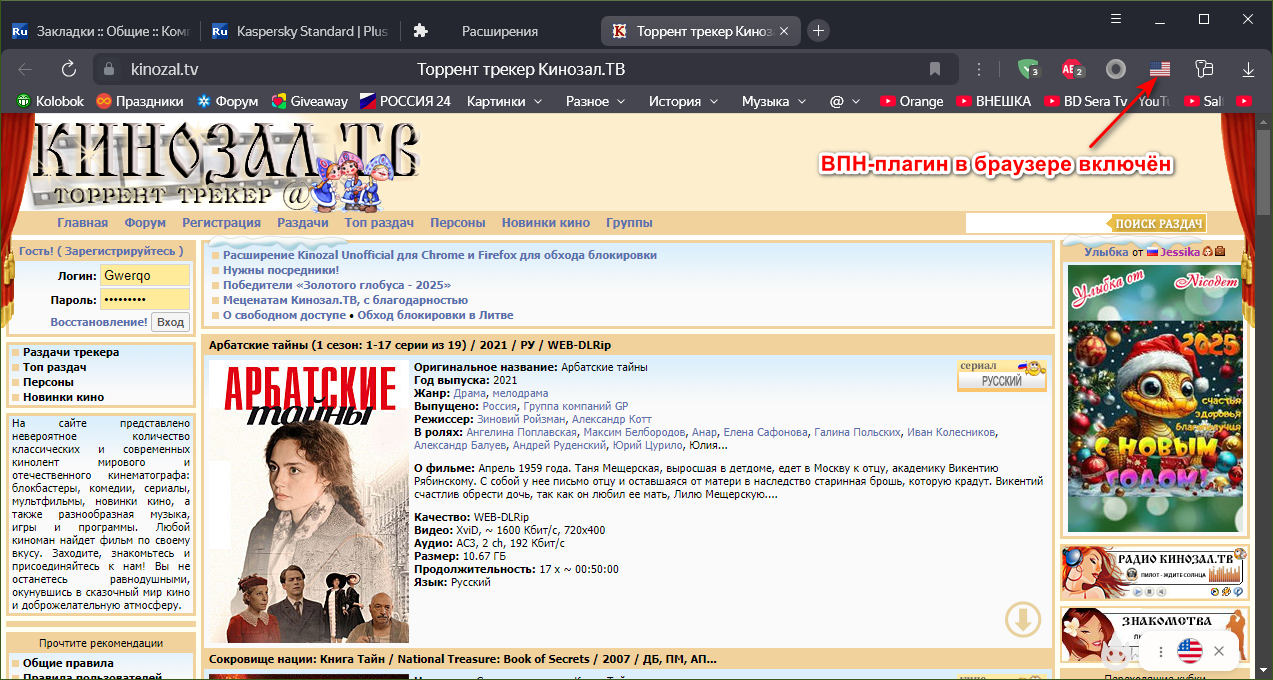The image size is (1273, 680).
Task: Open the three-dot menu beside the address bar
Action: [979, 69]
